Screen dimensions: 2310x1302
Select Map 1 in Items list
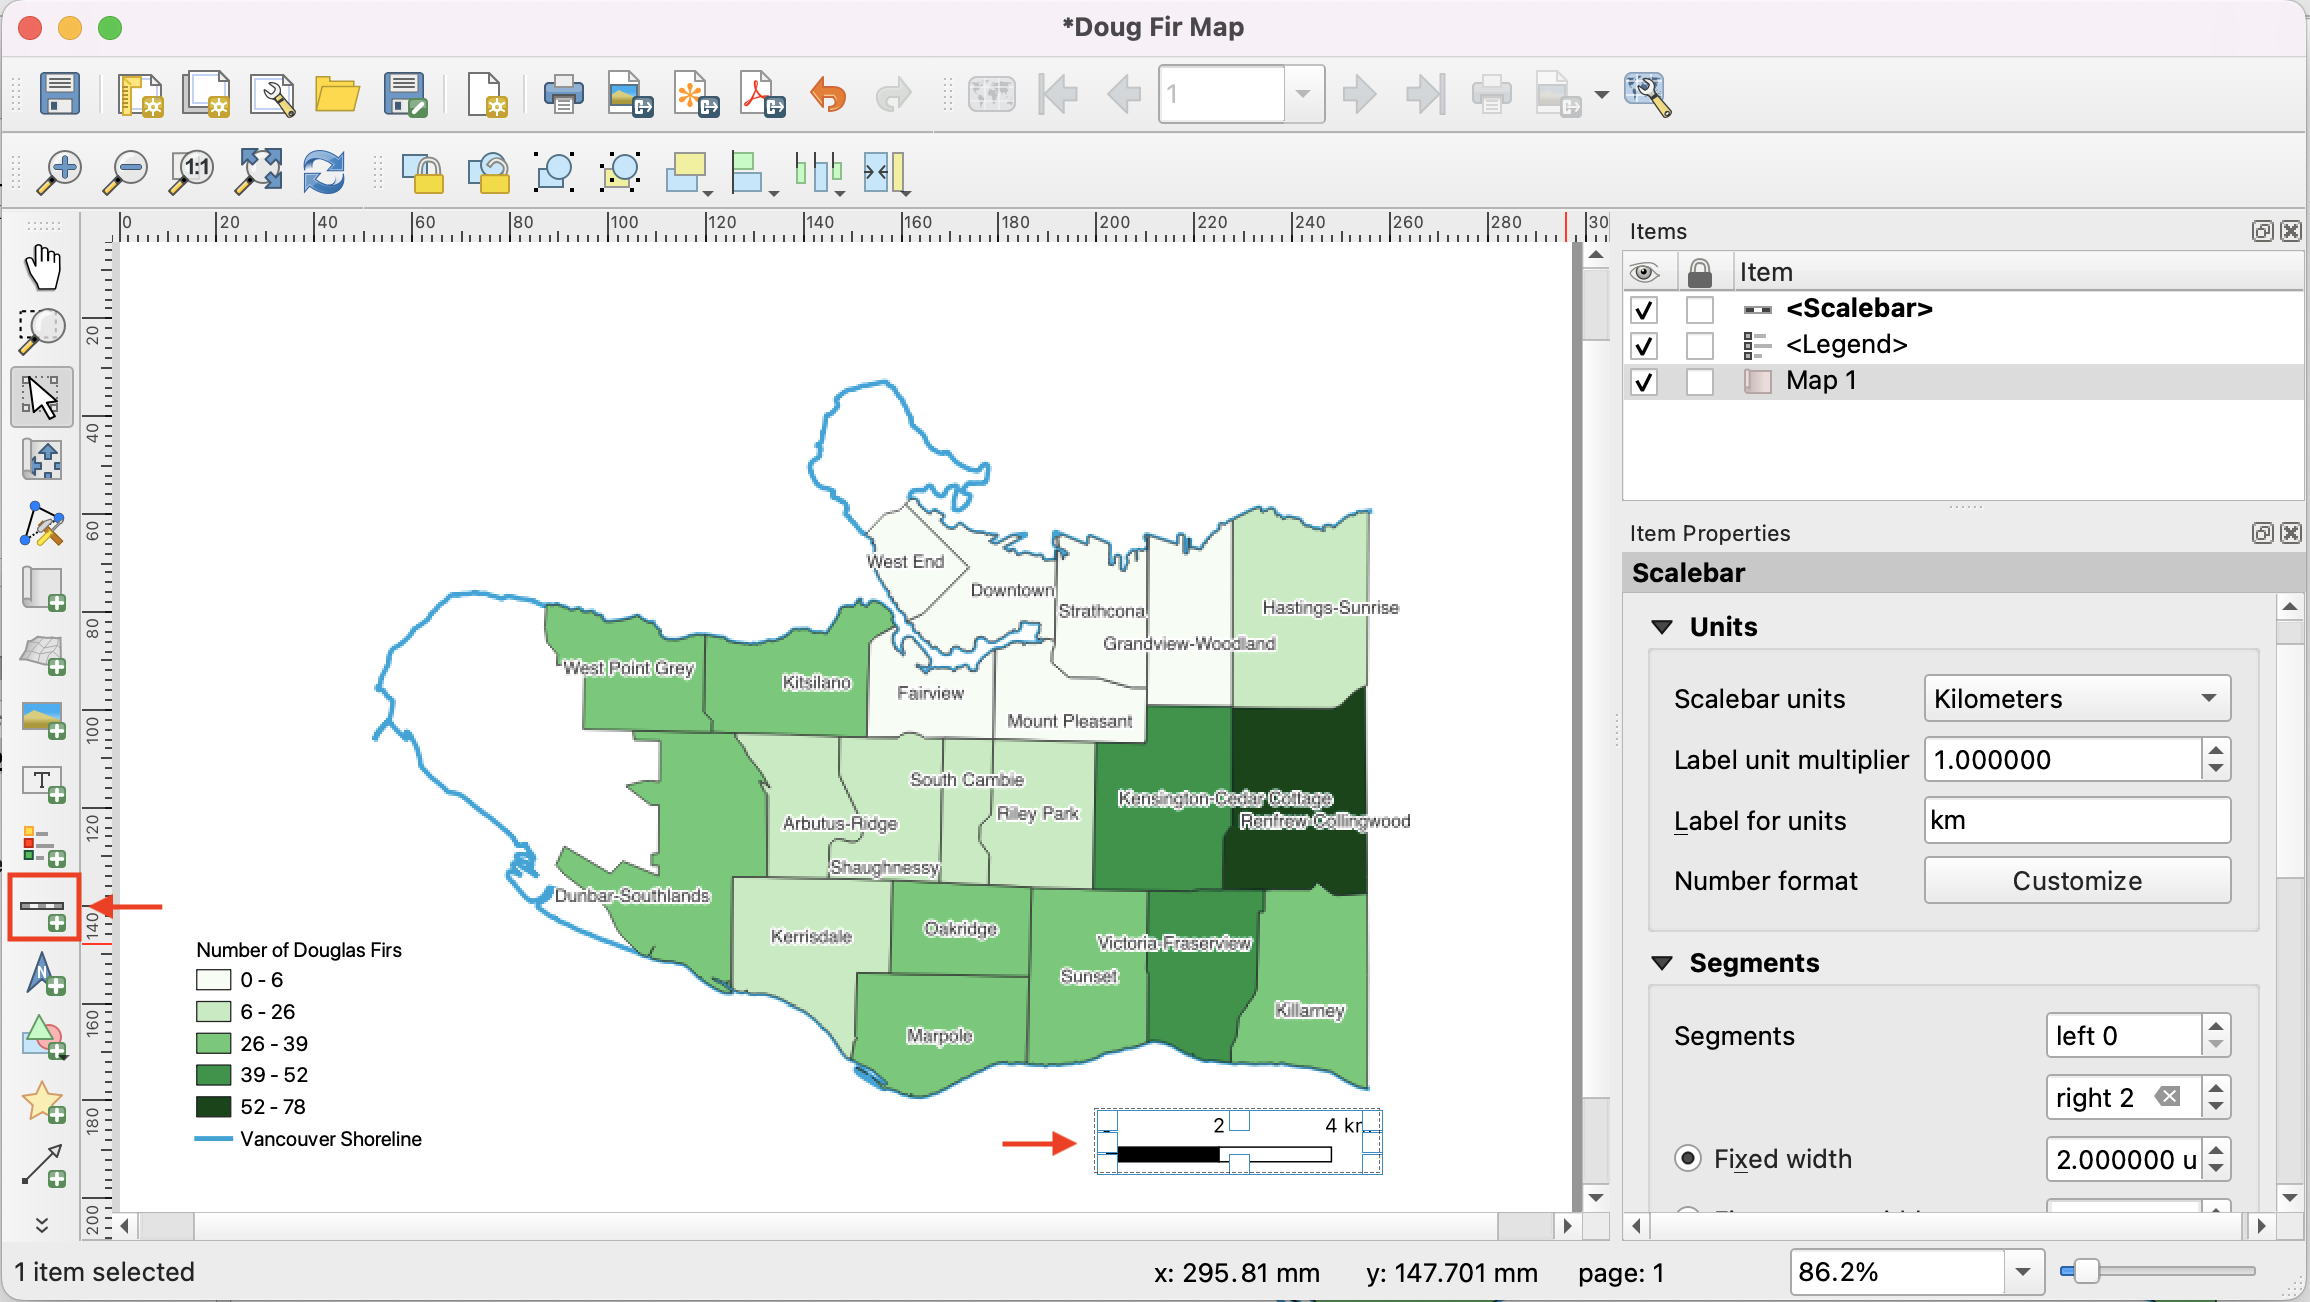point(1820,381)
